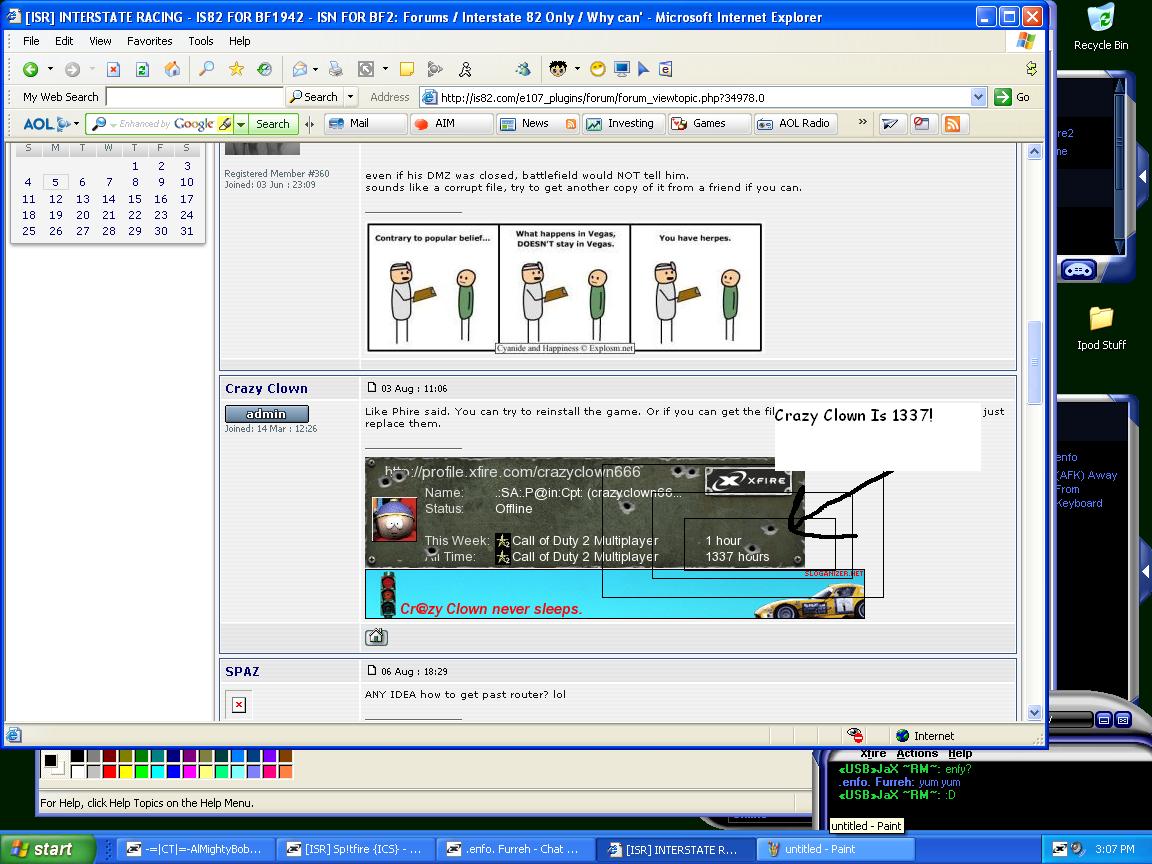Click the SPAZ username link
1152x864 pixels.
[x=242, y=671]
